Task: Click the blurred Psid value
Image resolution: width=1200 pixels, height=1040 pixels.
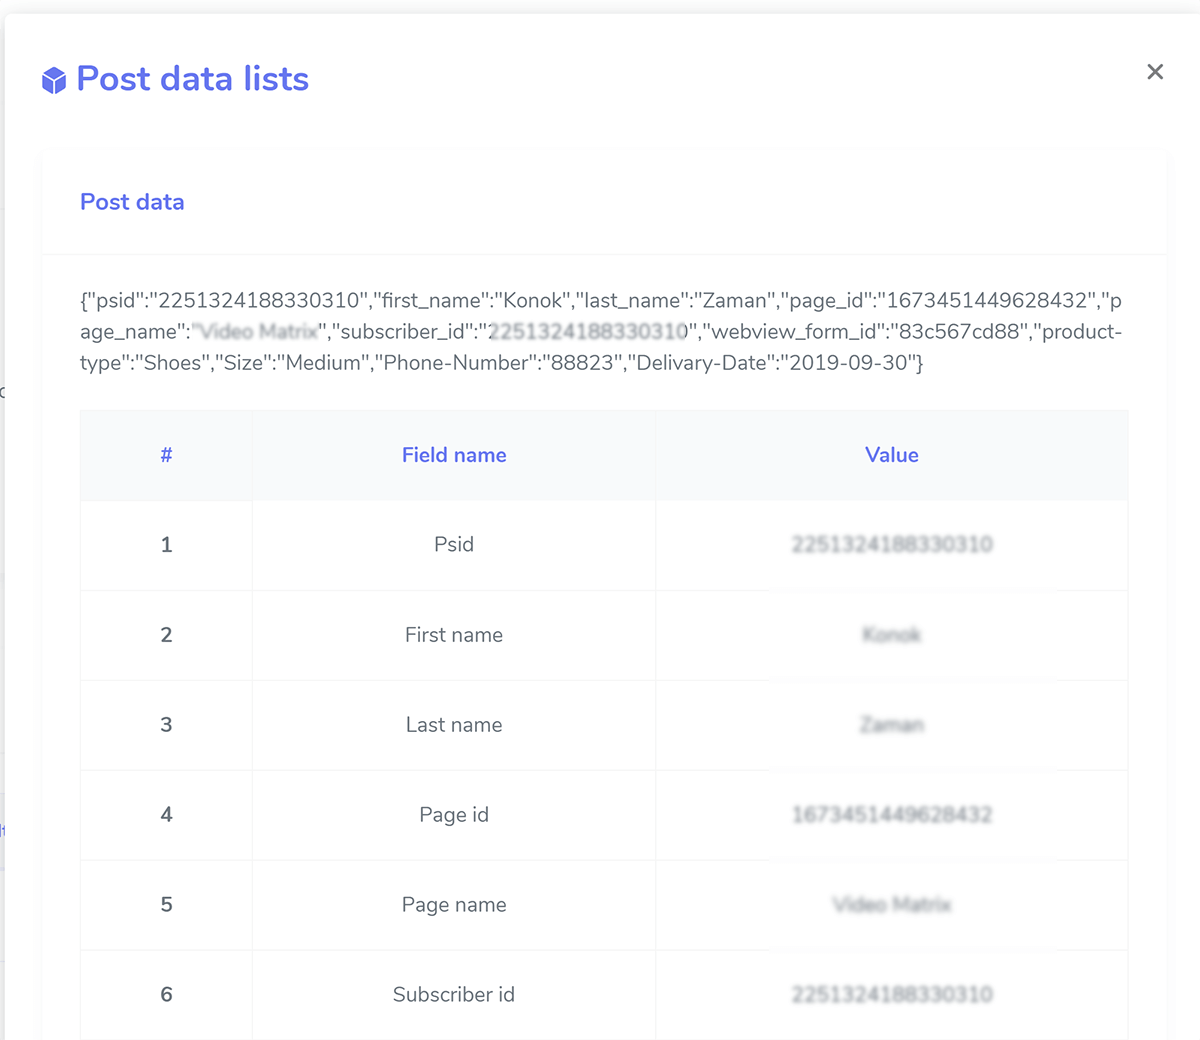Action: tap(892, 545)
